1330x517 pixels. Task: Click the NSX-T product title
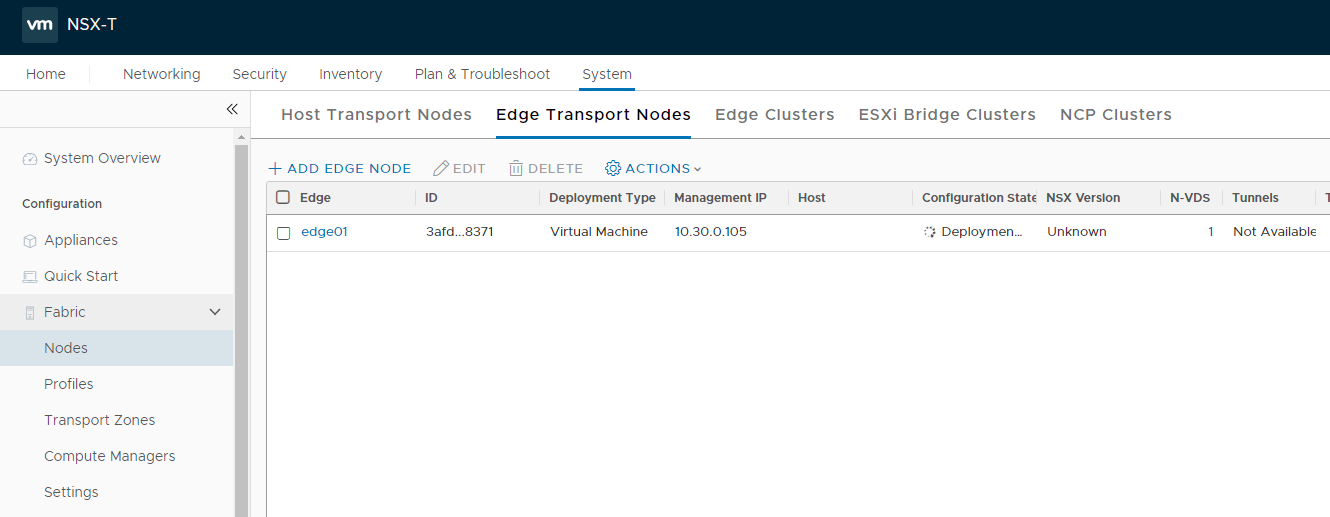point(92,24)
